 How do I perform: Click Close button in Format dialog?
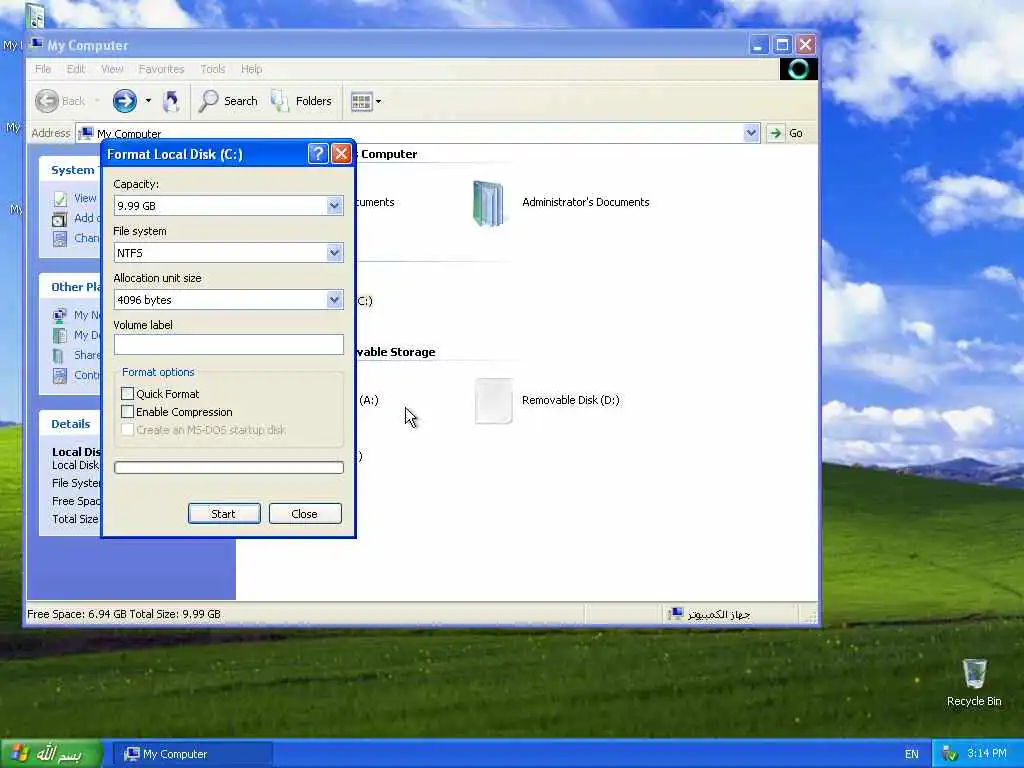[305, 514]
